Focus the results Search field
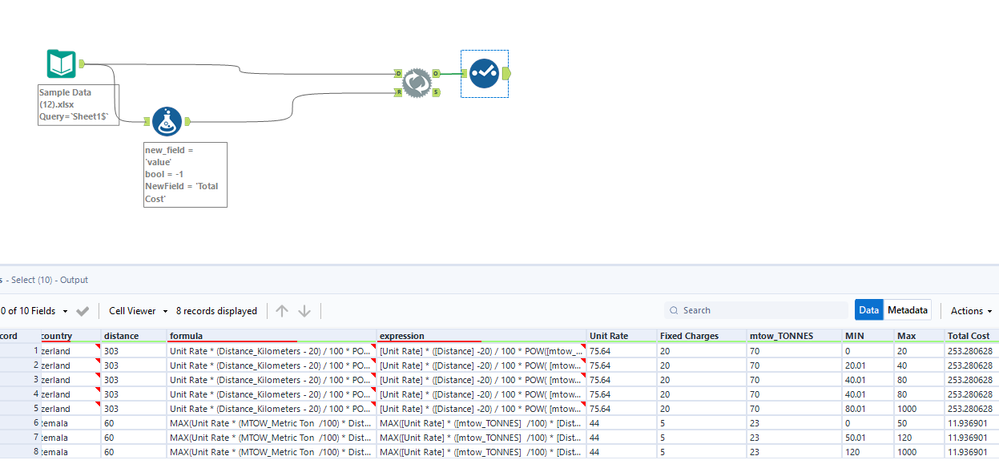This screenshot has height=461, width=999. click(x=756, y=310)
